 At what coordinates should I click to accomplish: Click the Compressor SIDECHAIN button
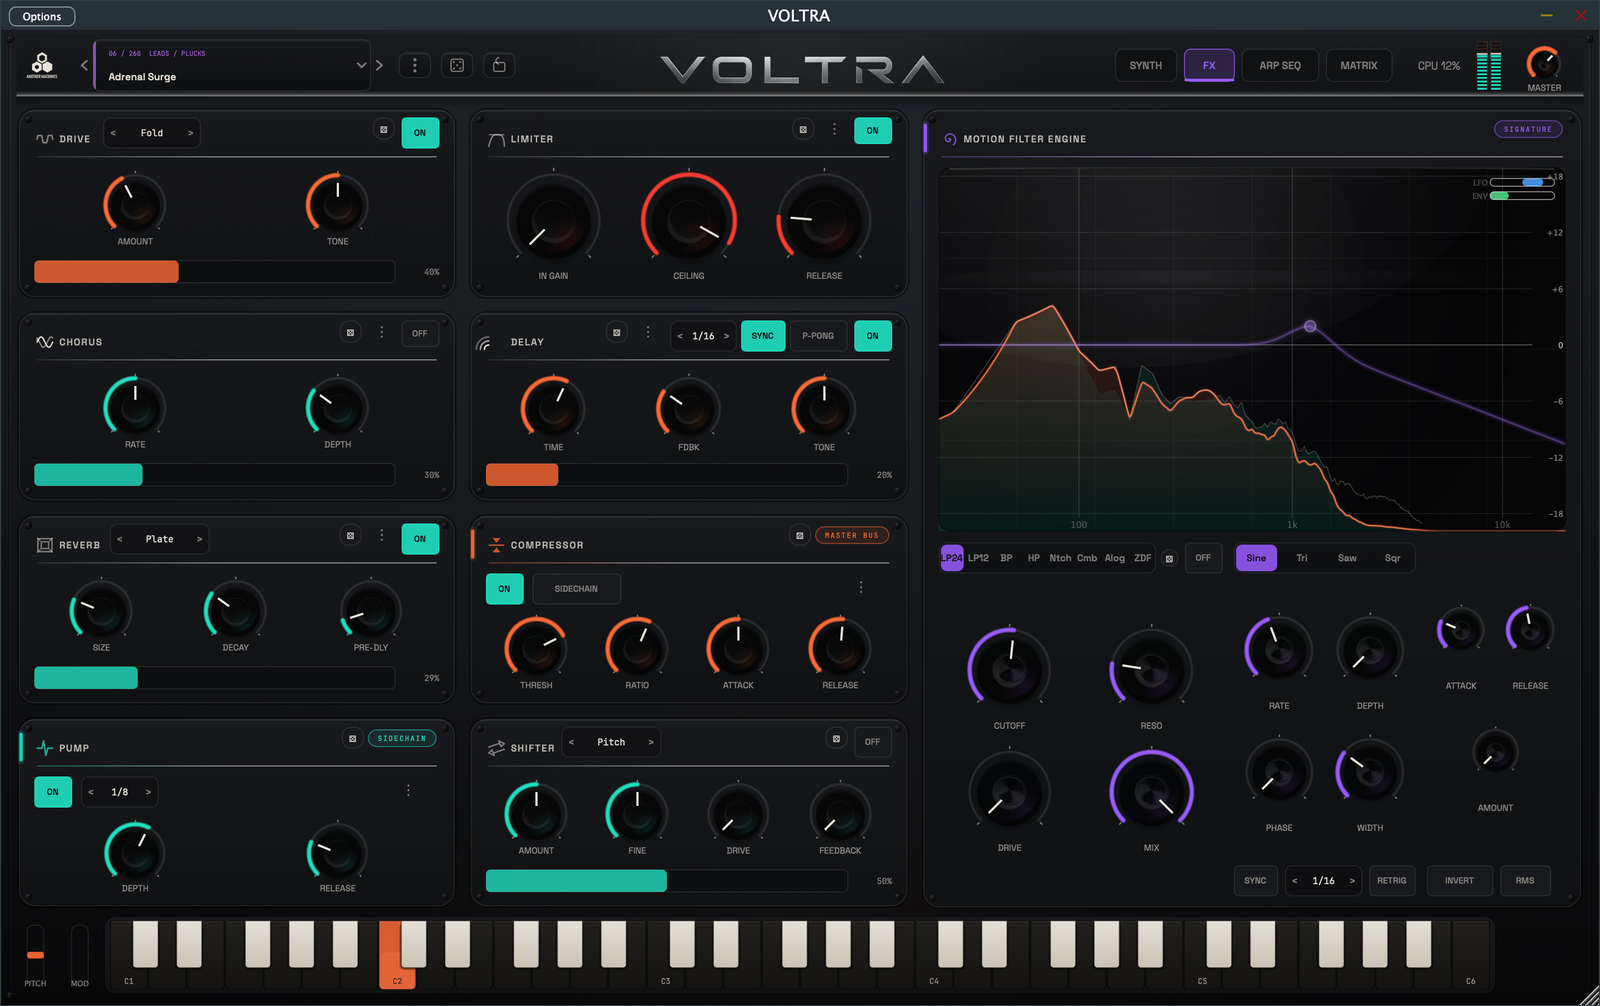pyautogui.click(x=576, y=589)
